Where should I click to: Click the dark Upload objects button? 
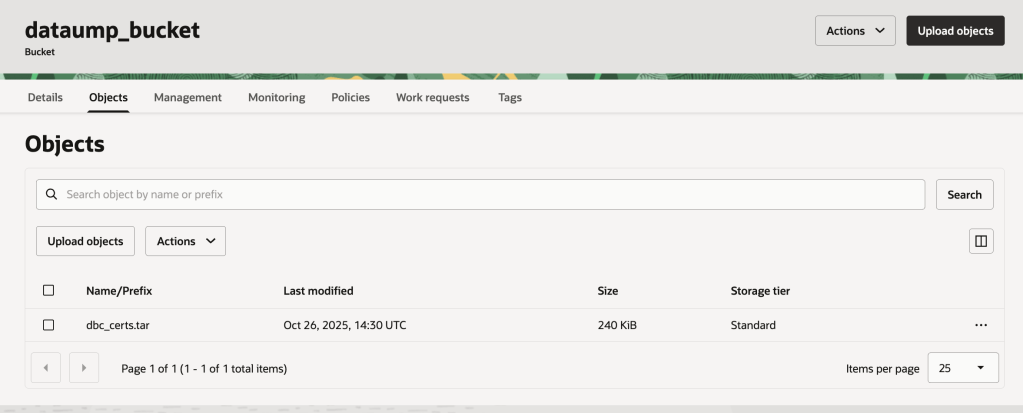click(954, 31)
